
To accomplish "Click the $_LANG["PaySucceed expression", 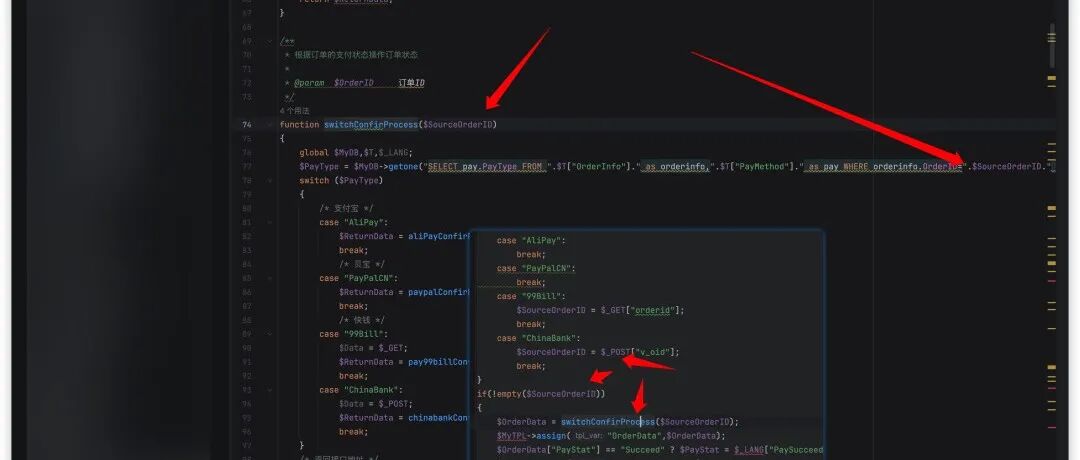I will [778, 450].
